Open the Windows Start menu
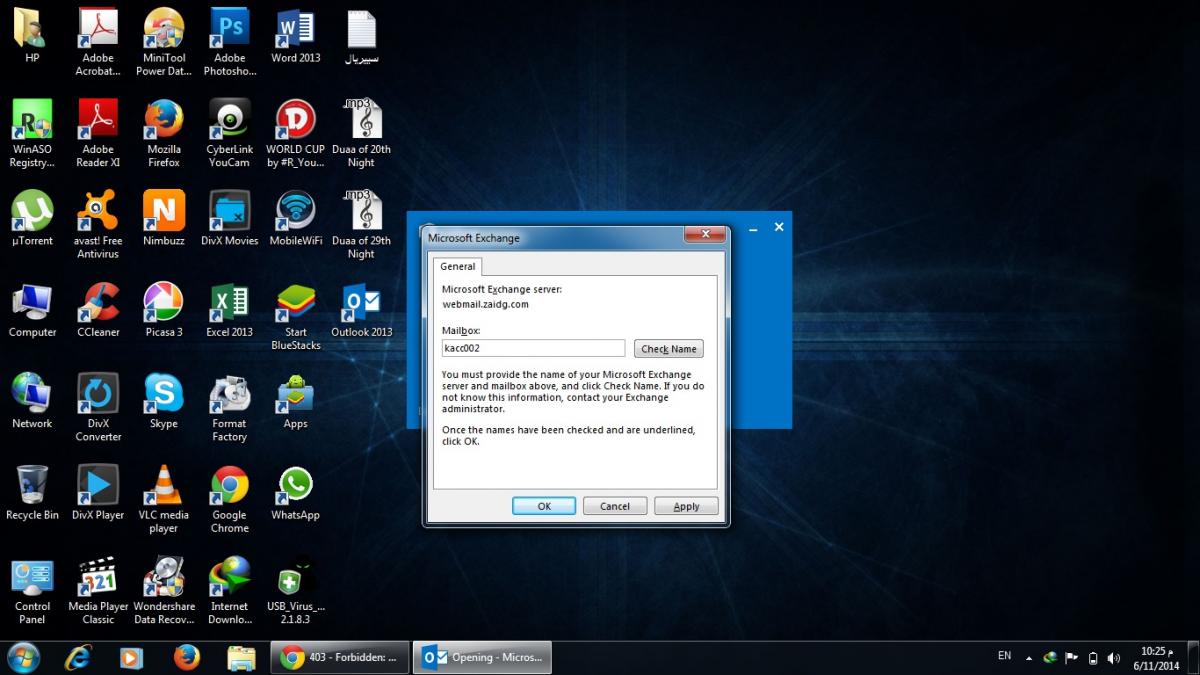Image resolution: width=1200 pixels, height=675 pixels. tap(24, 657)
